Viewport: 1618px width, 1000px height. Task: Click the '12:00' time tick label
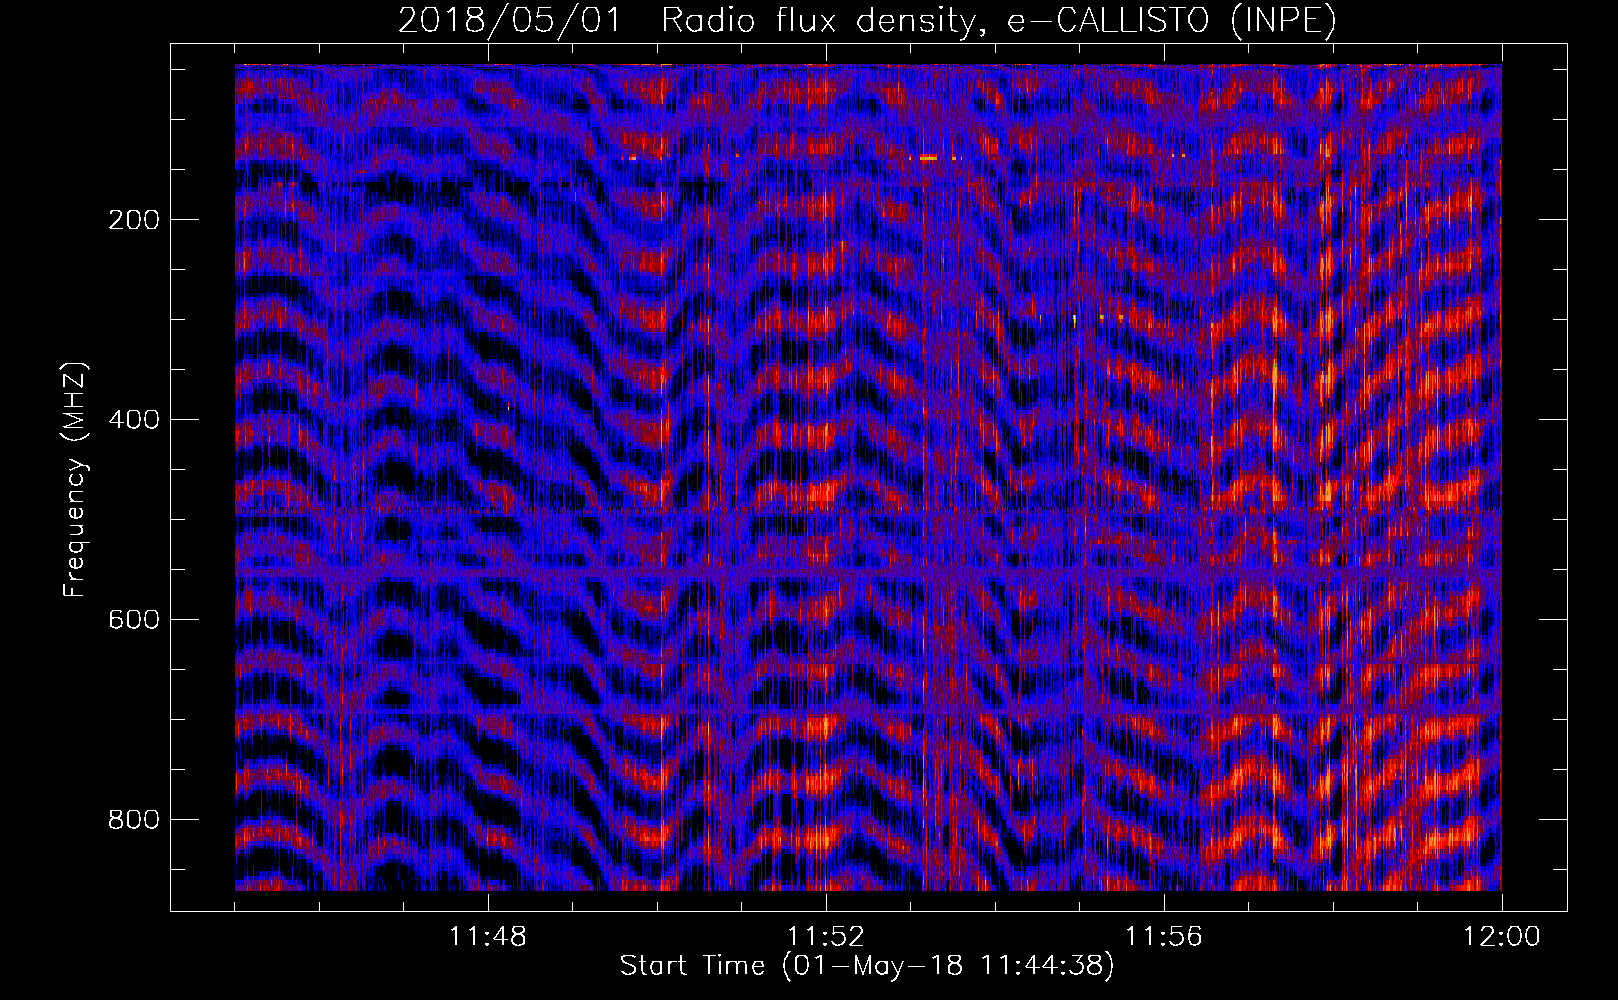coord(1502,937)
